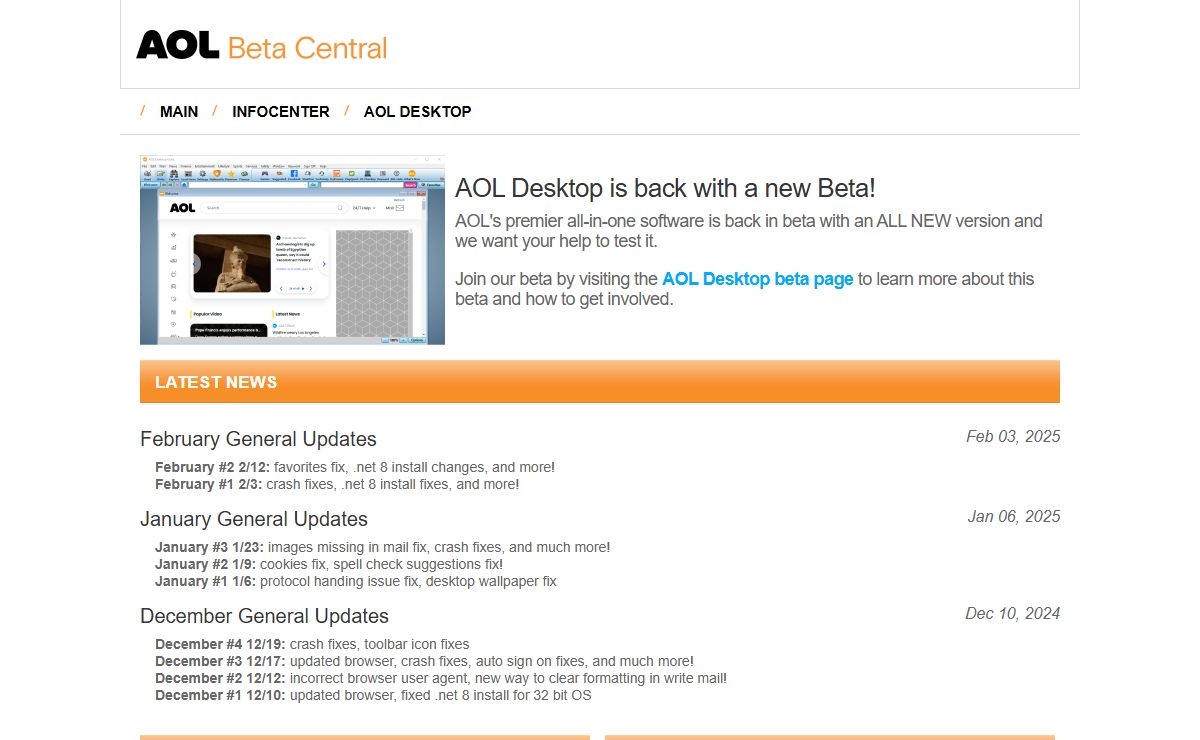
Task: Select the "December #4 12/19" news line
Action: 312,644
